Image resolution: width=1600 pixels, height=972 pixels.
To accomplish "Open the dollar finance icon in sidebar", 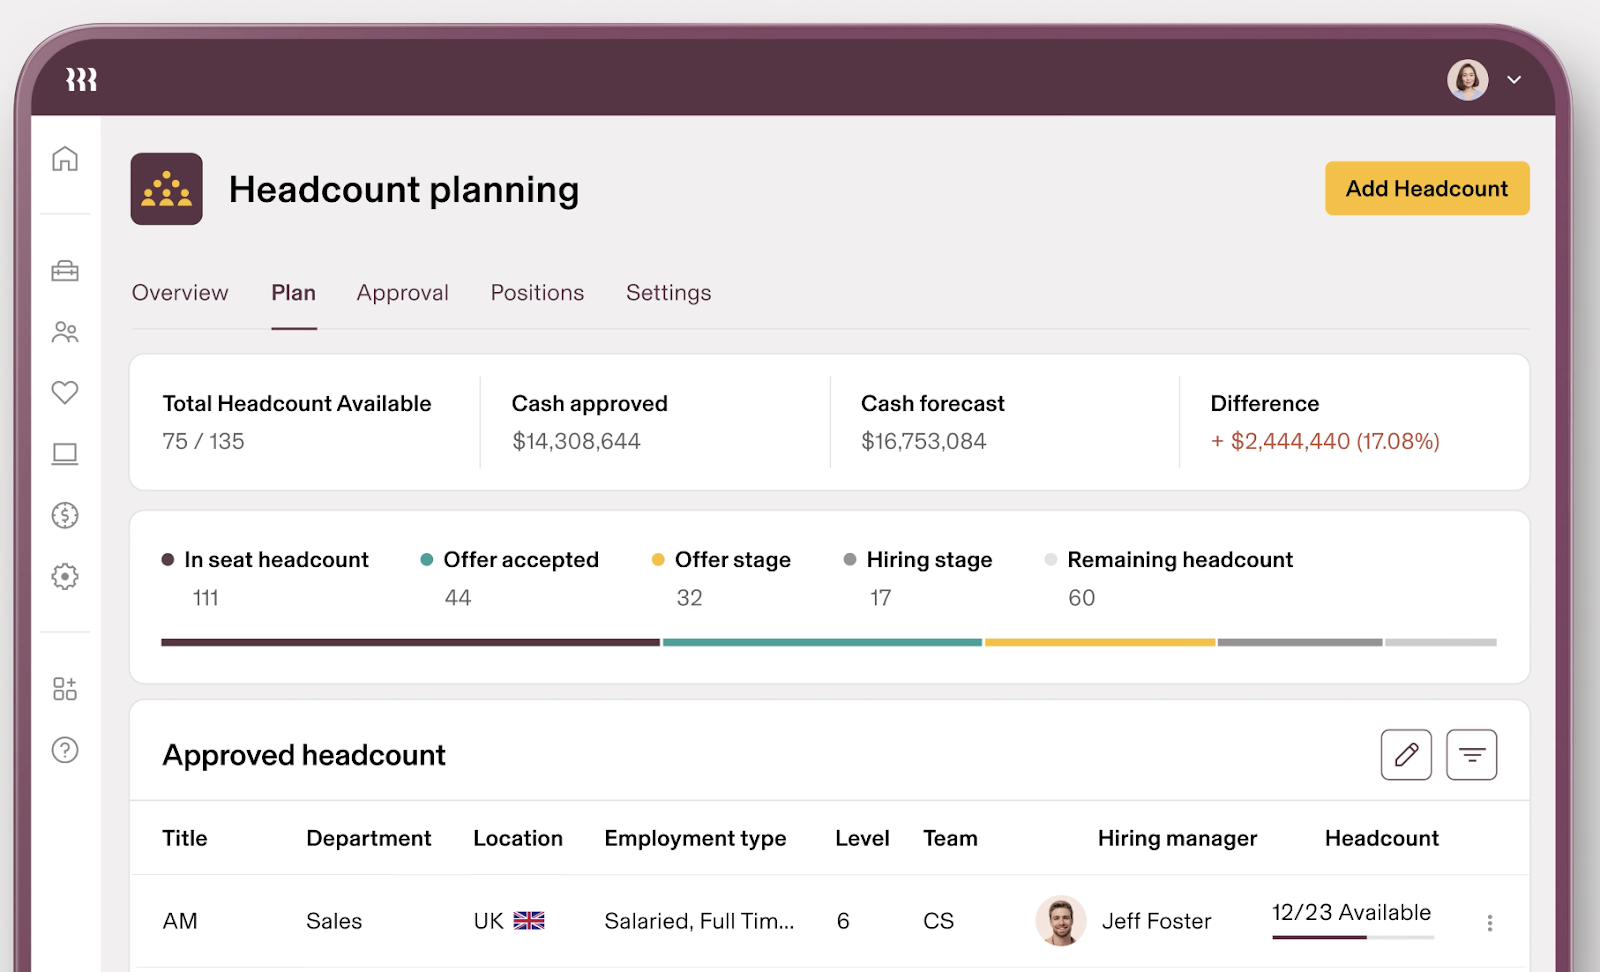I will coord(65,515).
